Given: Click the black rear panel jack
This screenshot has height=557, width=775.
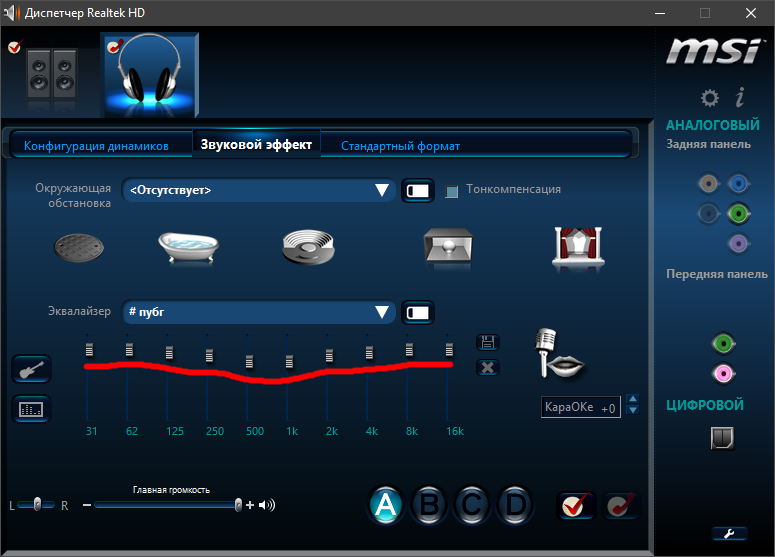Looking at the screenshot, I should click(709, 214).
